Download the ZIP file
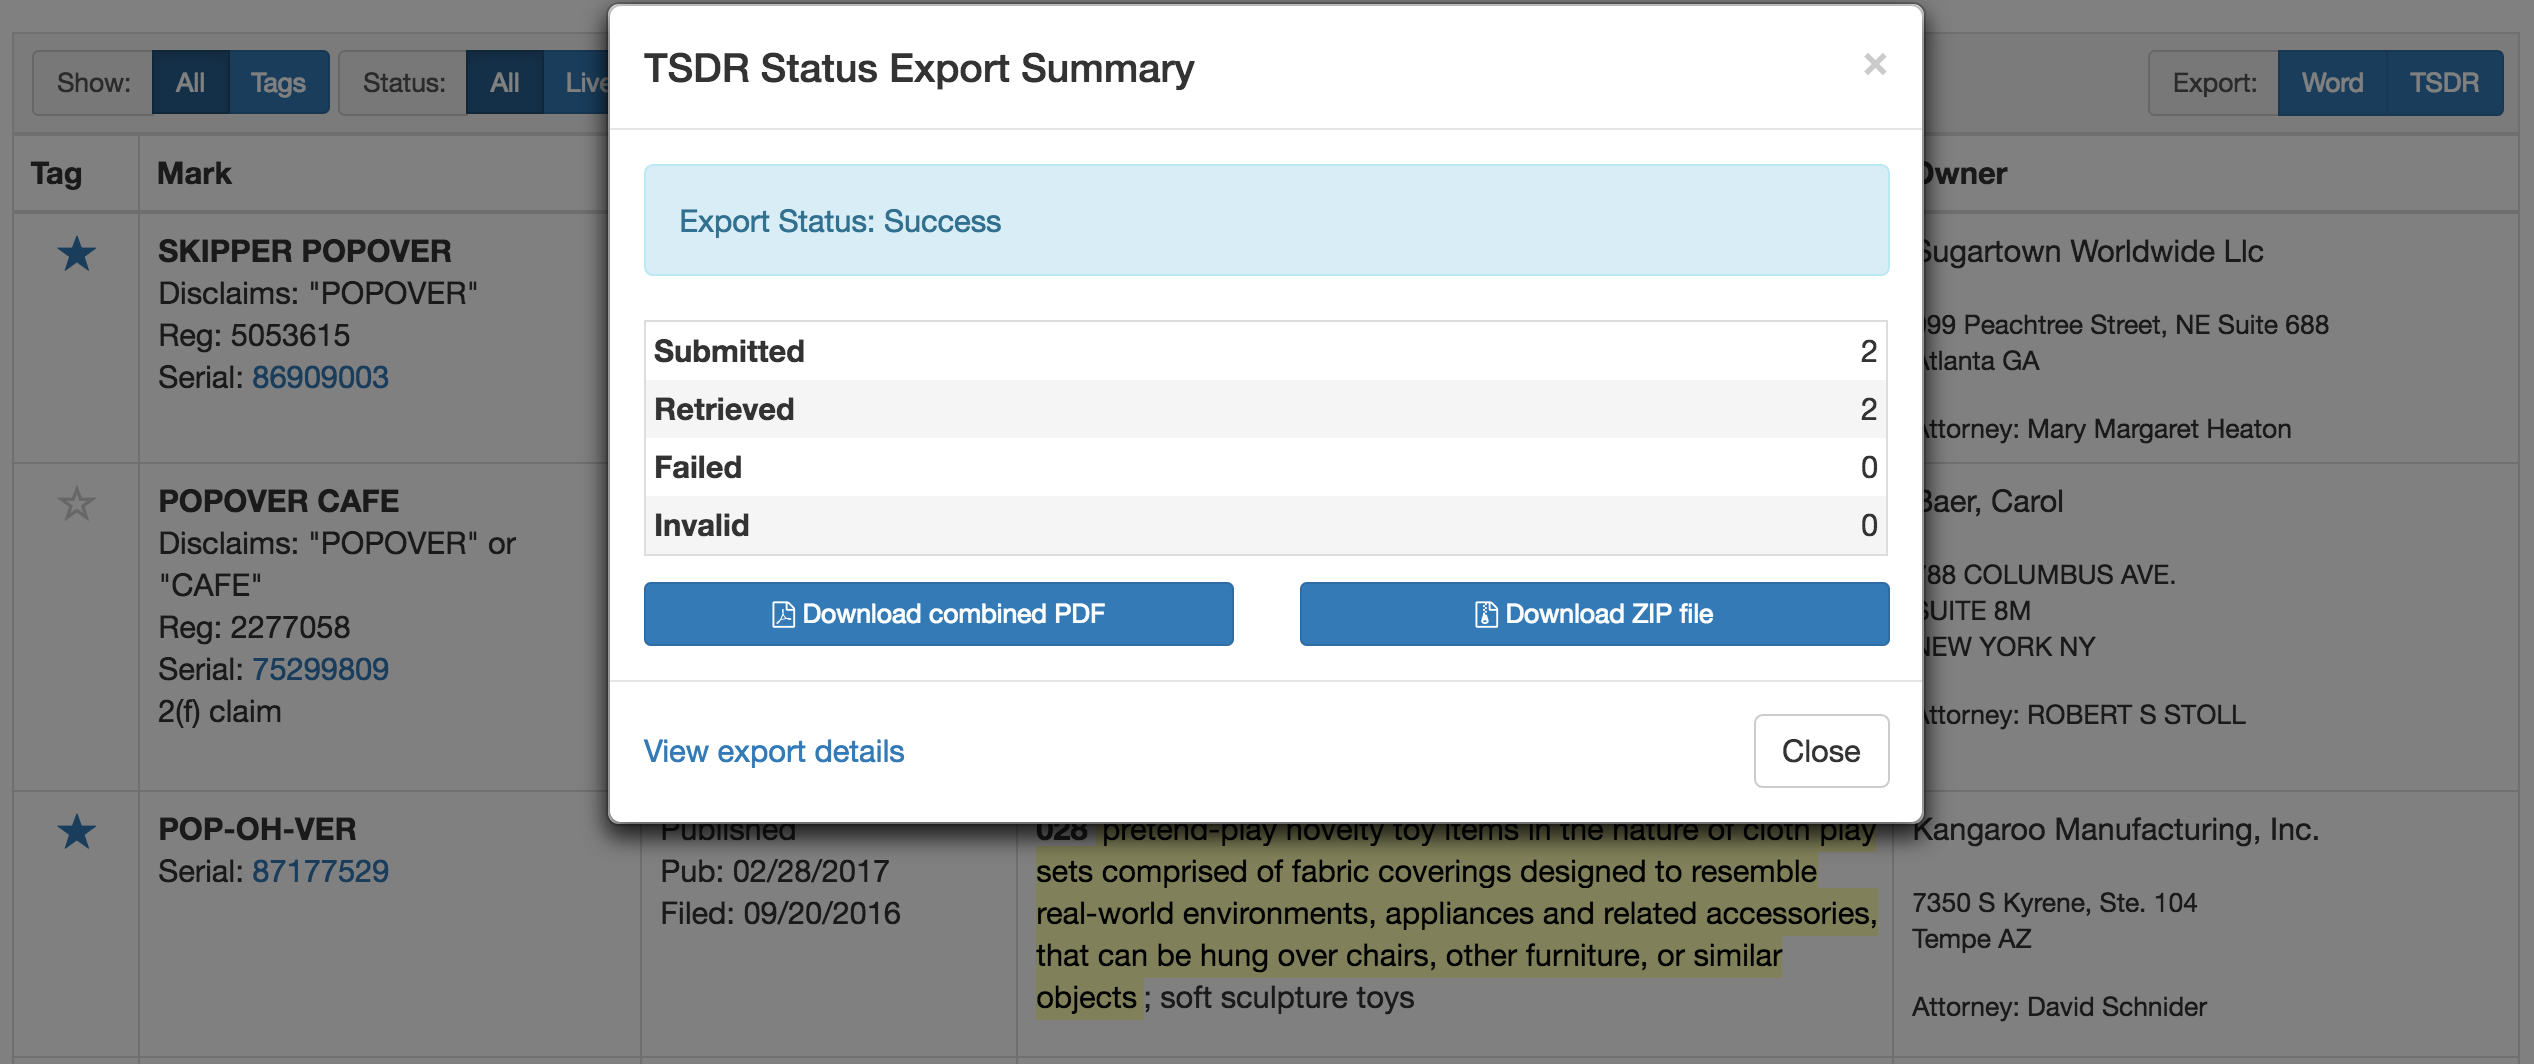 click(1594, 614)
